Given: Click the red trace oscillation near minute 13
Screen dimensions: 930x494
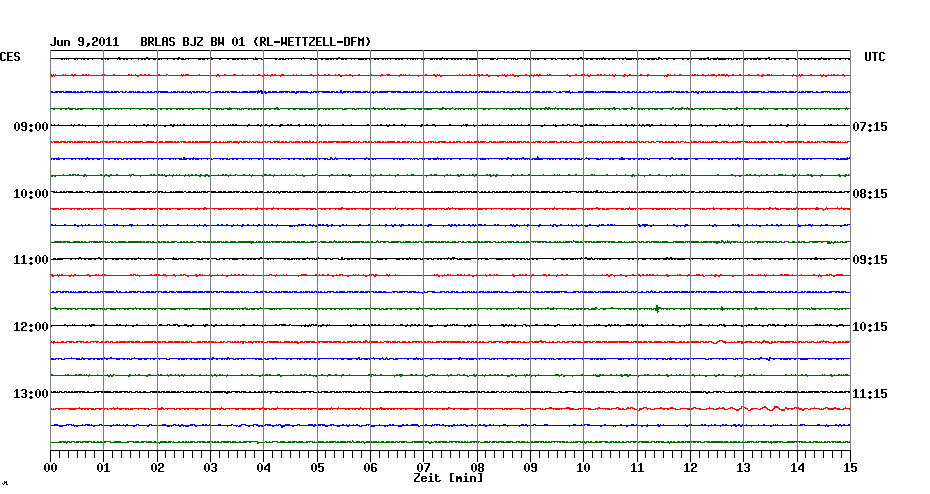Looking at the screenshot, I should [x=768, y=408].
